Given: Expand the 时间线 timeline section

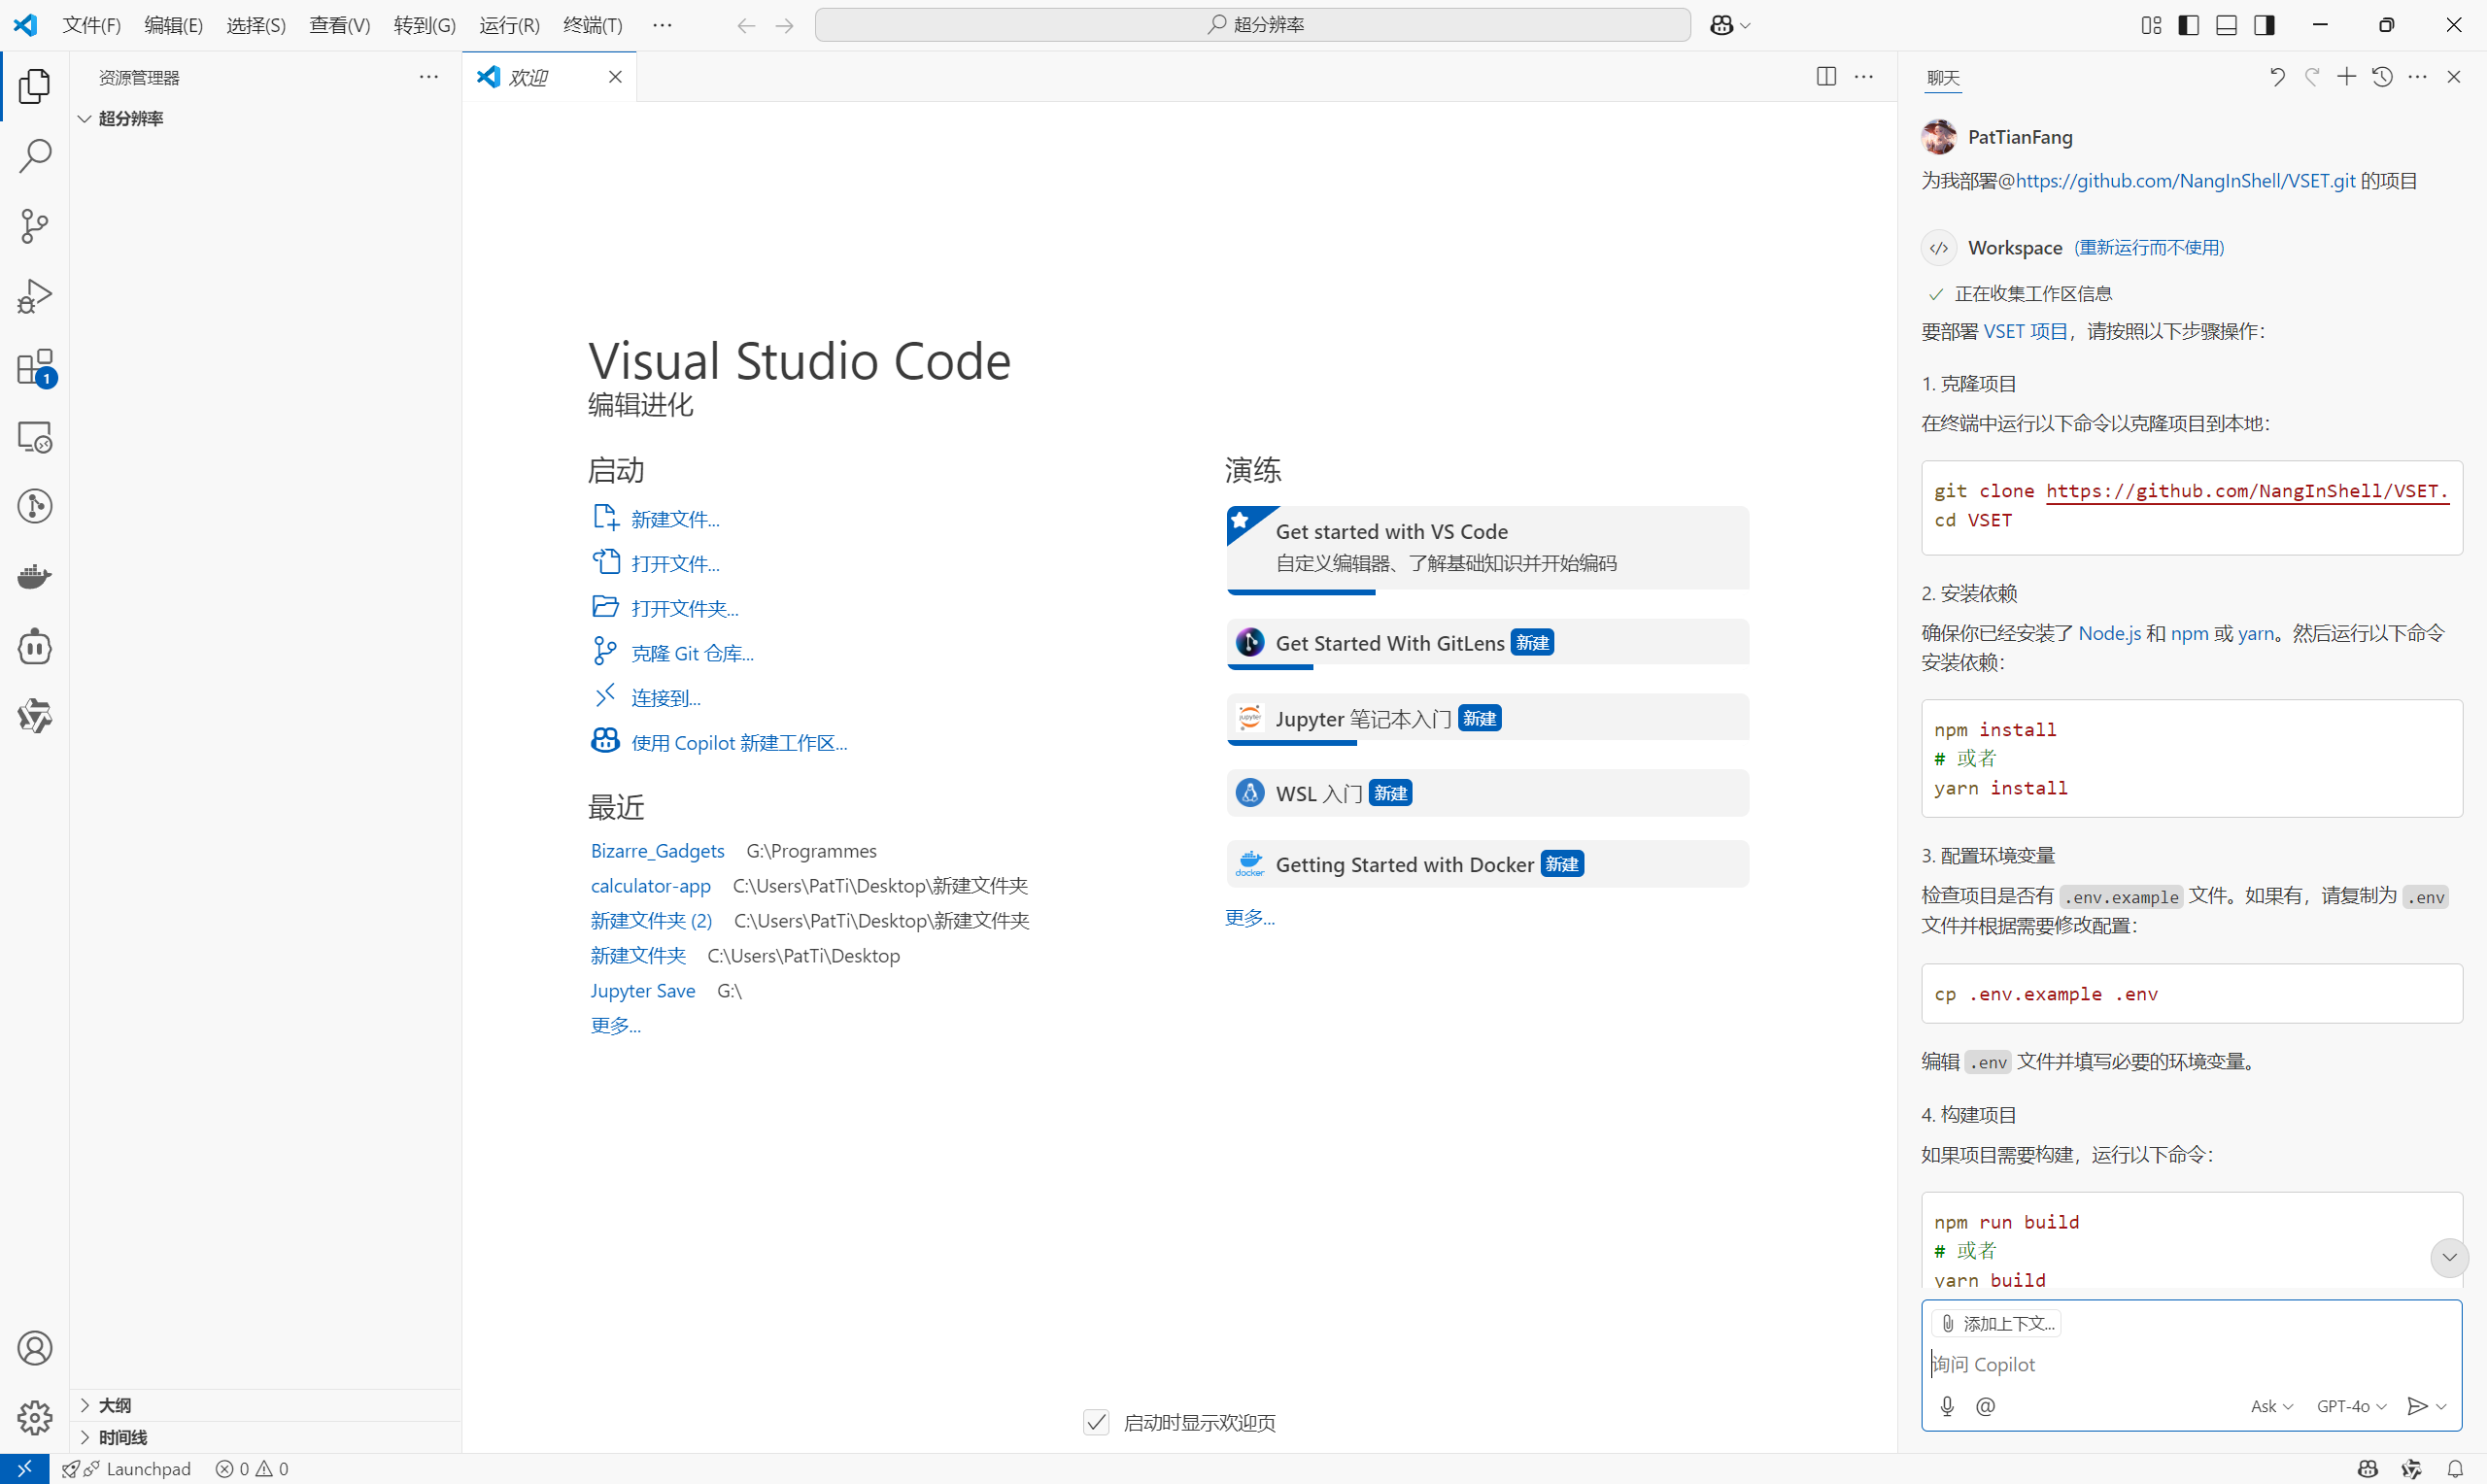Looking at the screenshot, I should point(265,1437).
